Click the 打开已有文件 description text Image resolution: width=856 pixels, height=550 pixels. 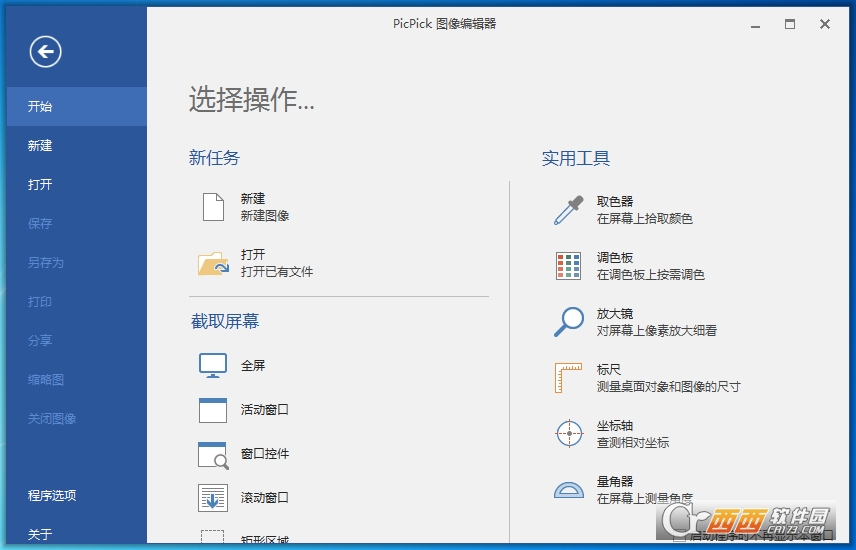pos(277,271)
